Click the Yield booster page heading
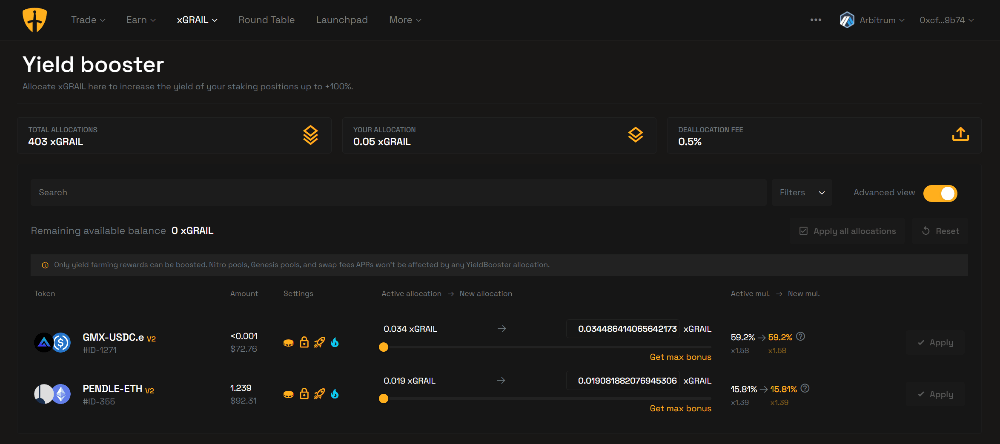This screenshot has height=444, width=1000. point(93,64)
